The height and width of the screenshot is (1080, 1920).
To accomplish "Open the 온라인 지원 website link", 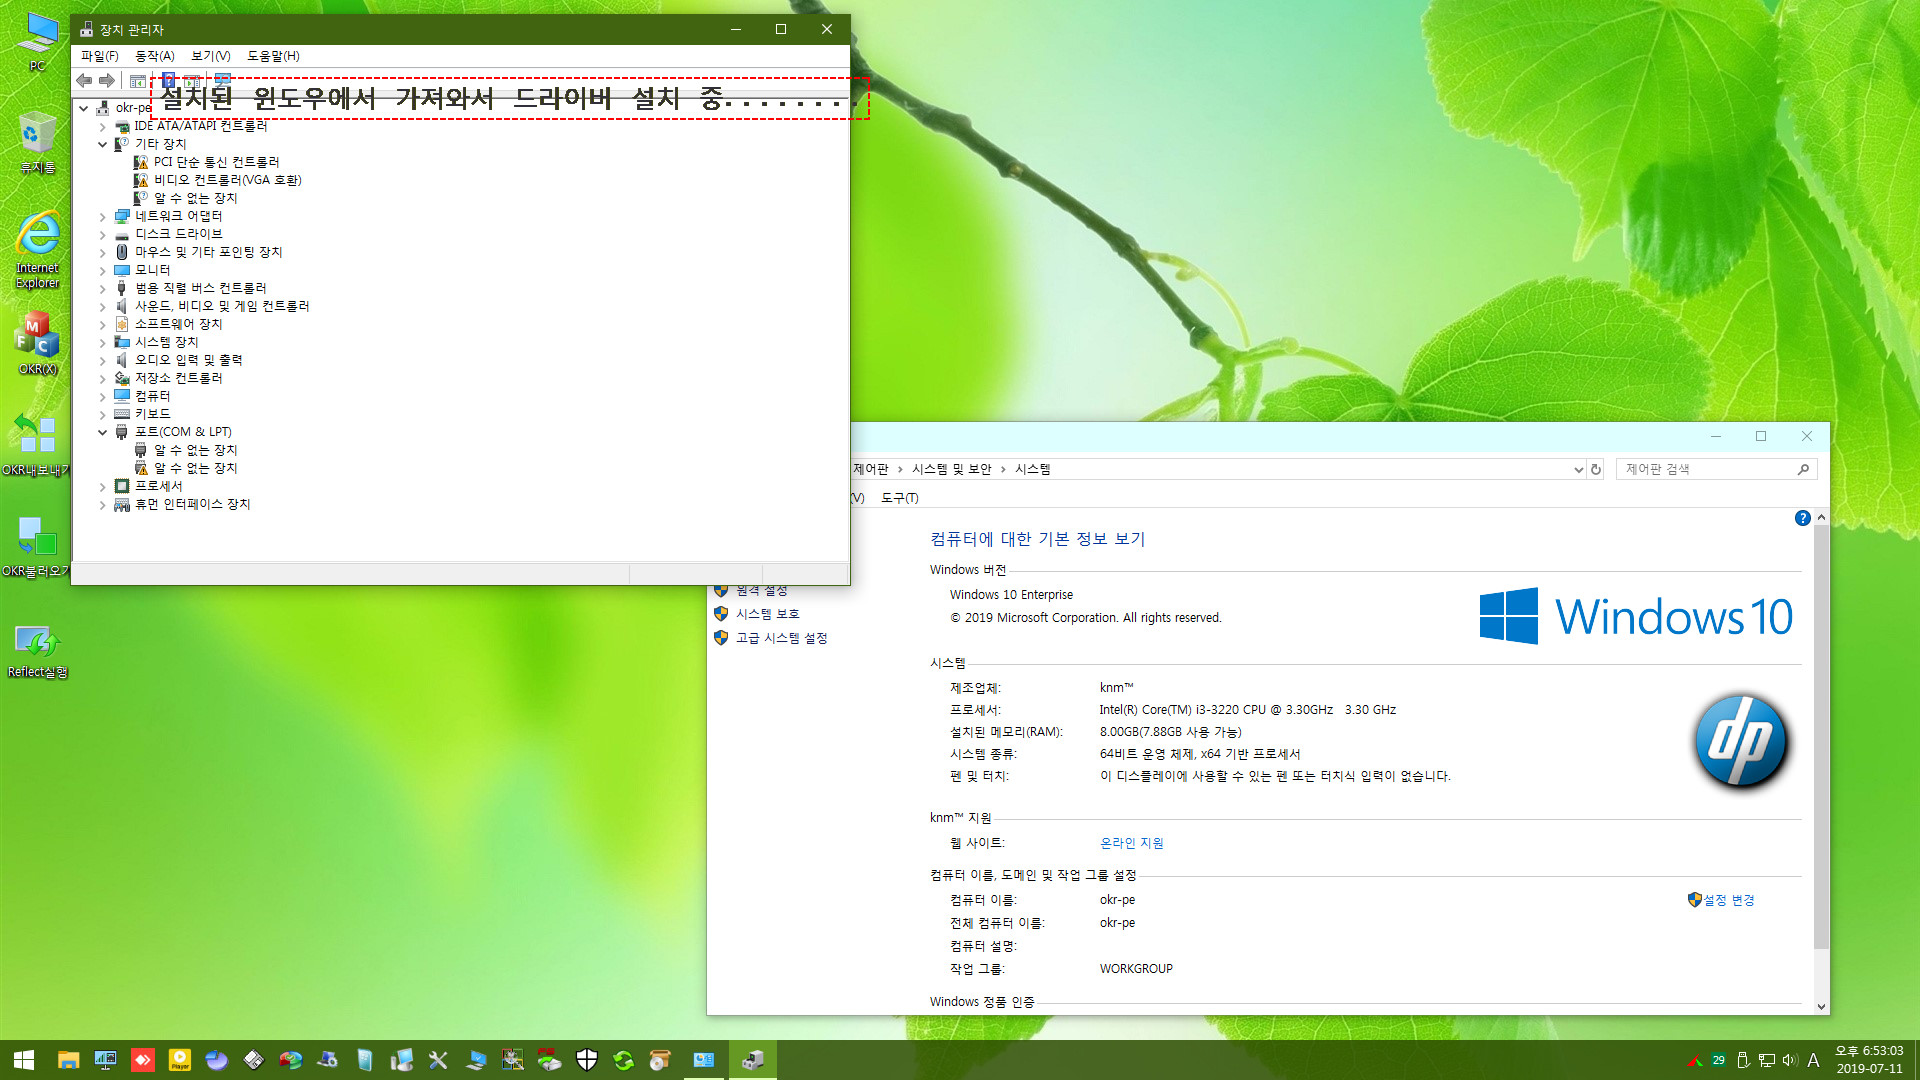I will (1132, 843).
